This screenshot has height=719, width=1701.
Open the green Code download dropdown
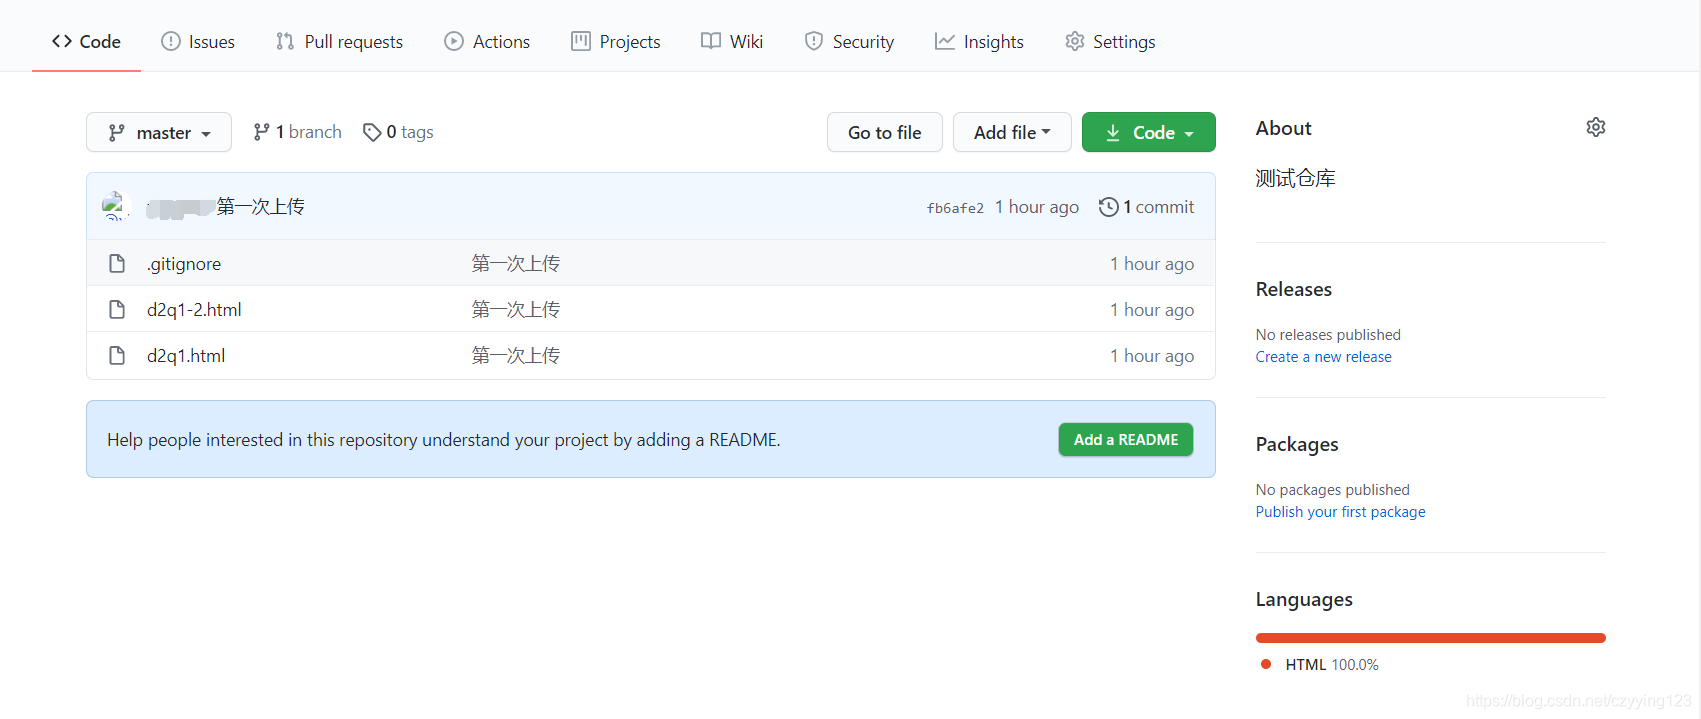pos(1149,132)
